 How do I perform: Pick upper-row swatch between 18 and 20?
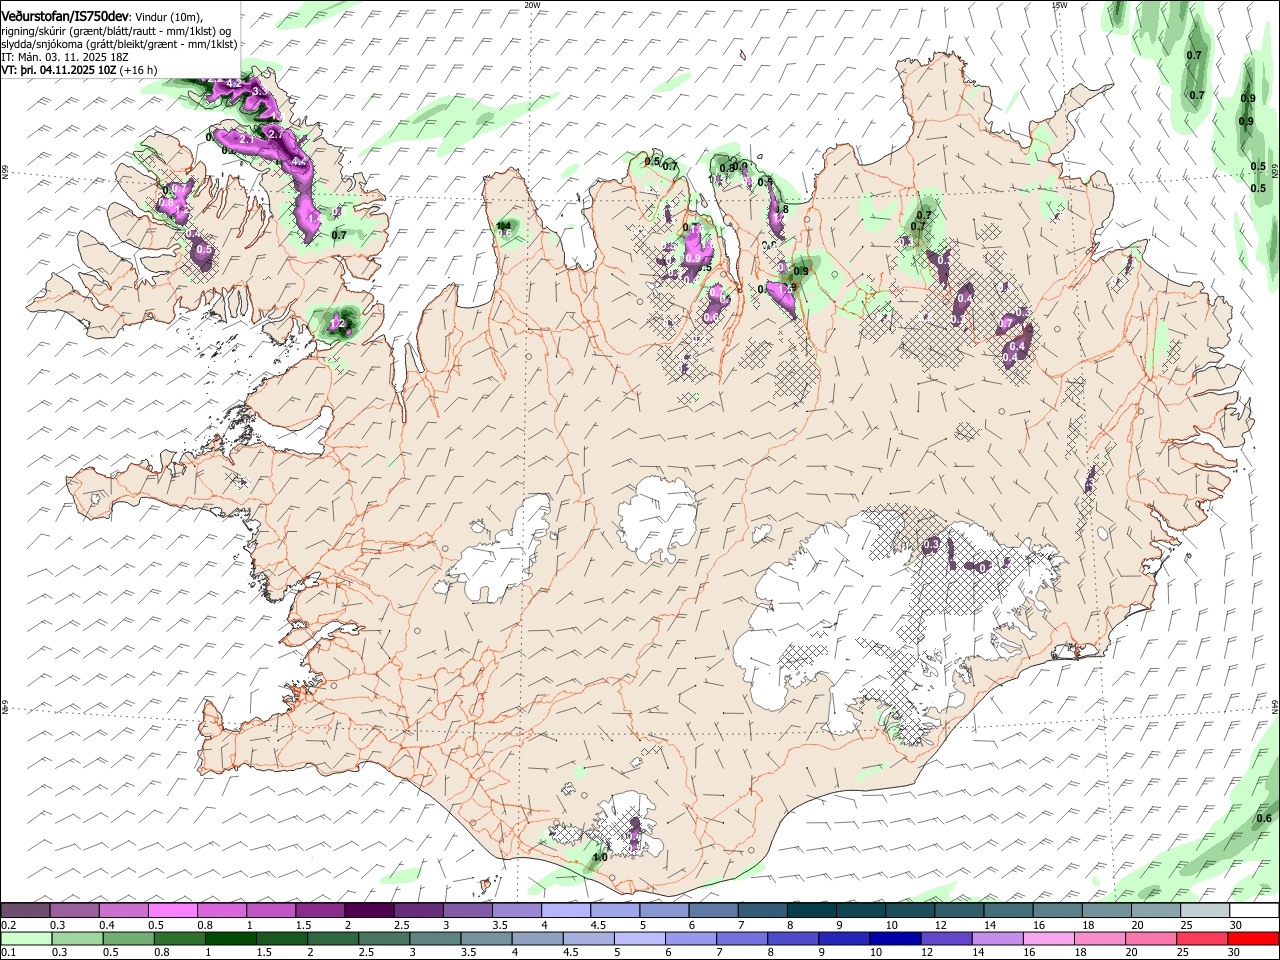coord(1105,911)
